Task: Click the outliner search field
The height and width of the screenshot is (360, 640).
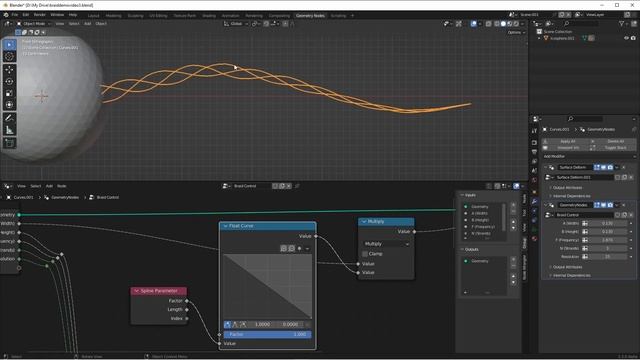Action: tap(581, 24)
